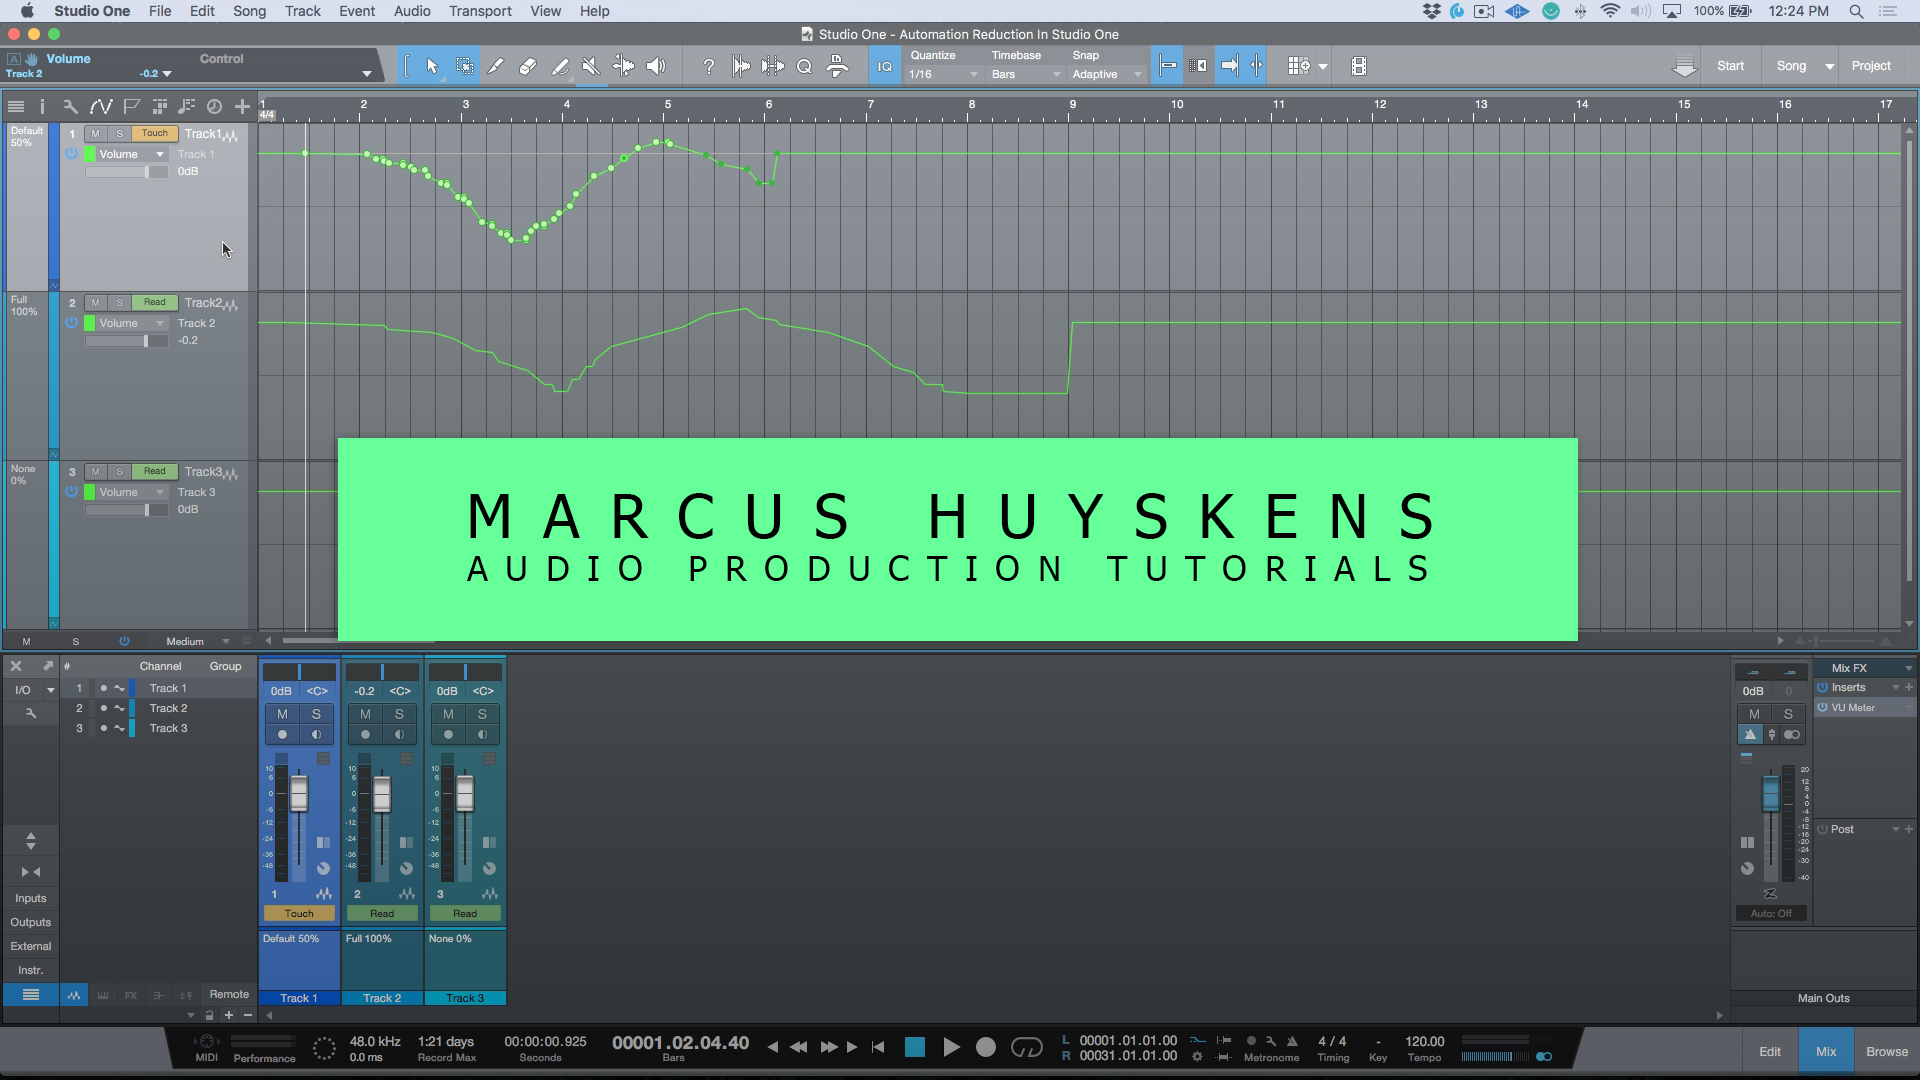Click the wrench options icon above tracks
Viewport: 1920px width, 1080px height.
point(70,106)
